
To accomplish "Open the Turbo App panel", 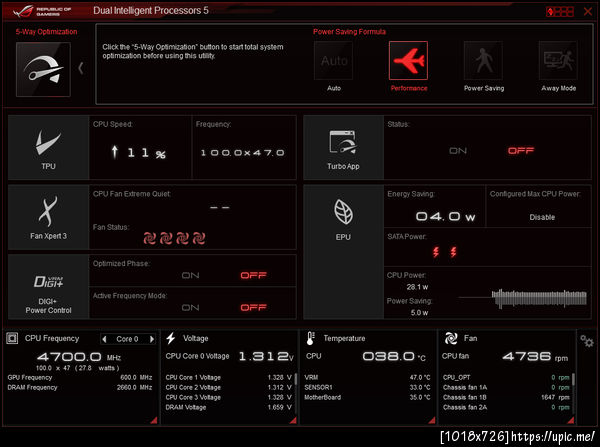I will pos(343,147).
